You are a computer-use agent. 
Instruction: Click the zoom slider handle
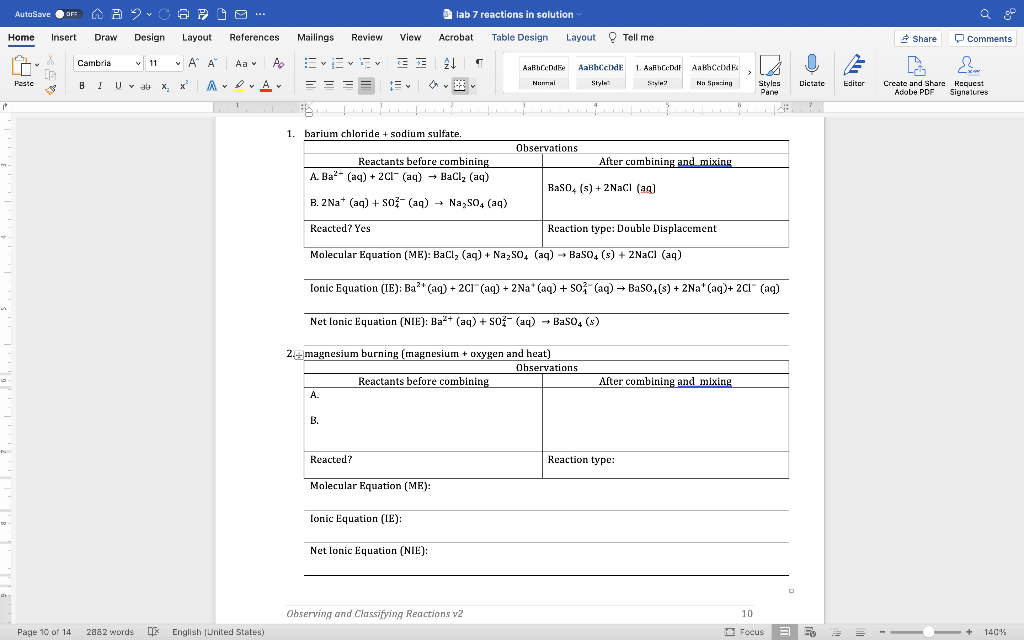[928, 632]
